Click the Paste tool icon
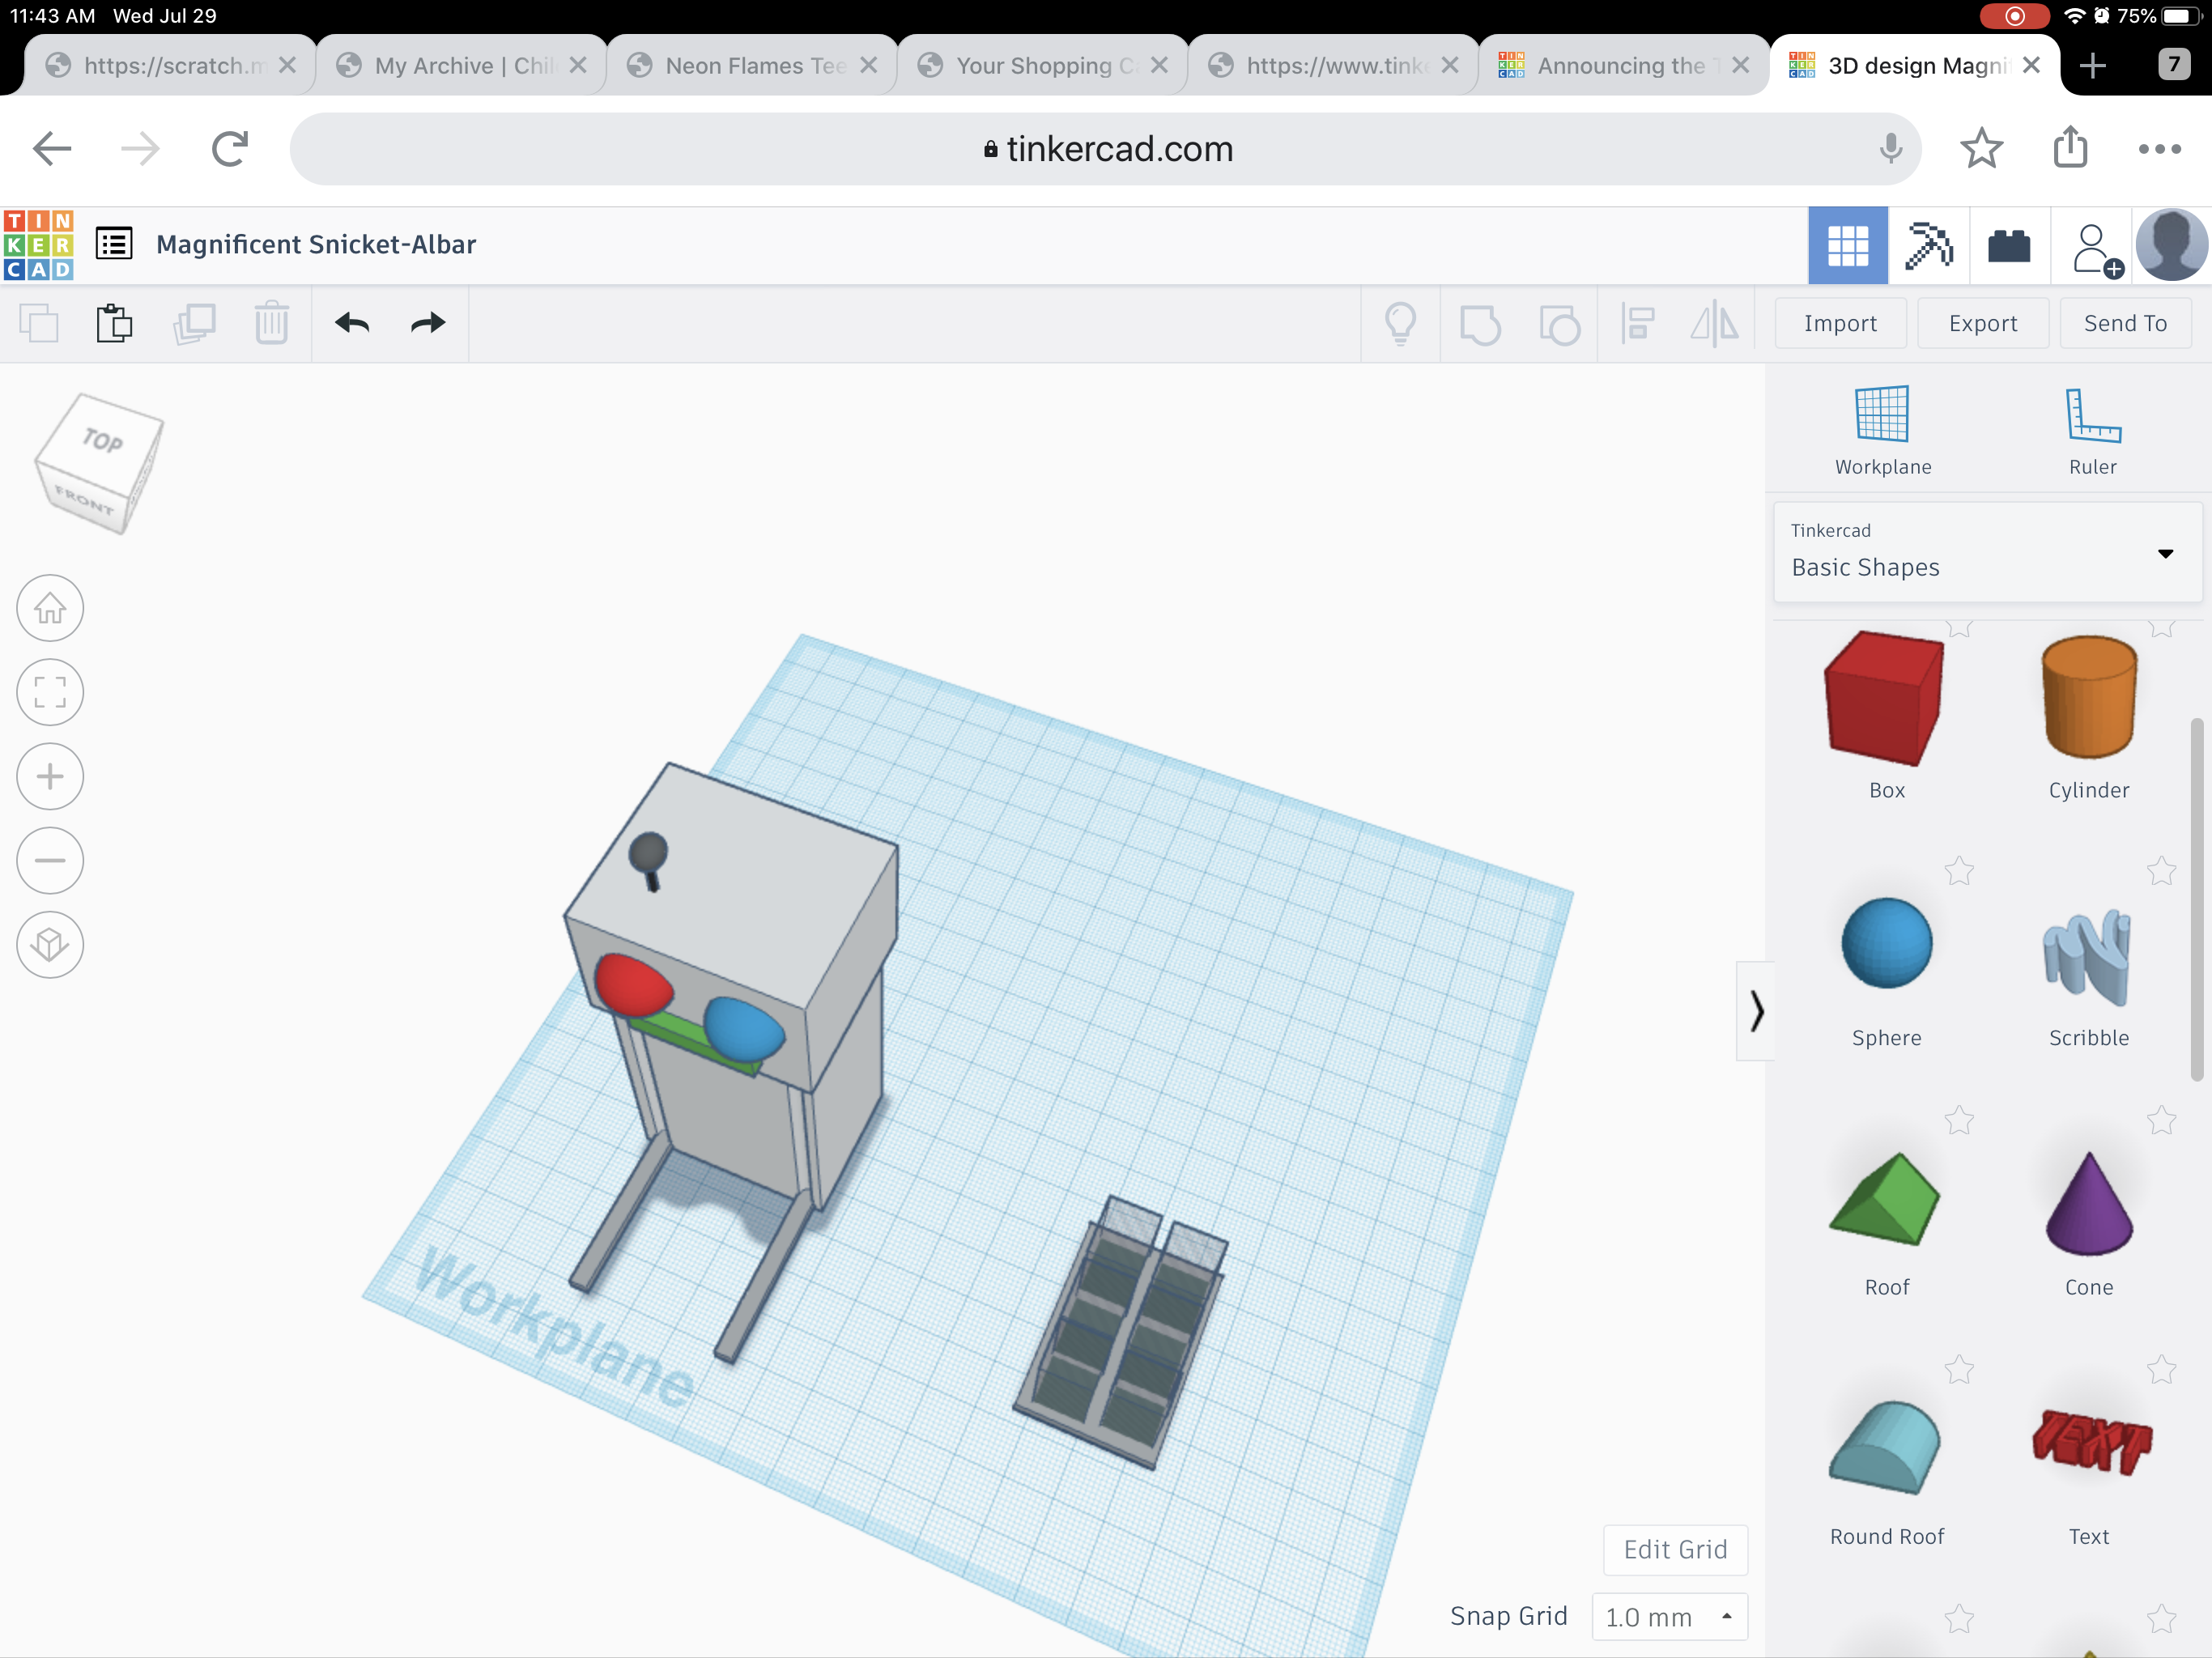2212x1658 pixels. click(x=114, y=323)
